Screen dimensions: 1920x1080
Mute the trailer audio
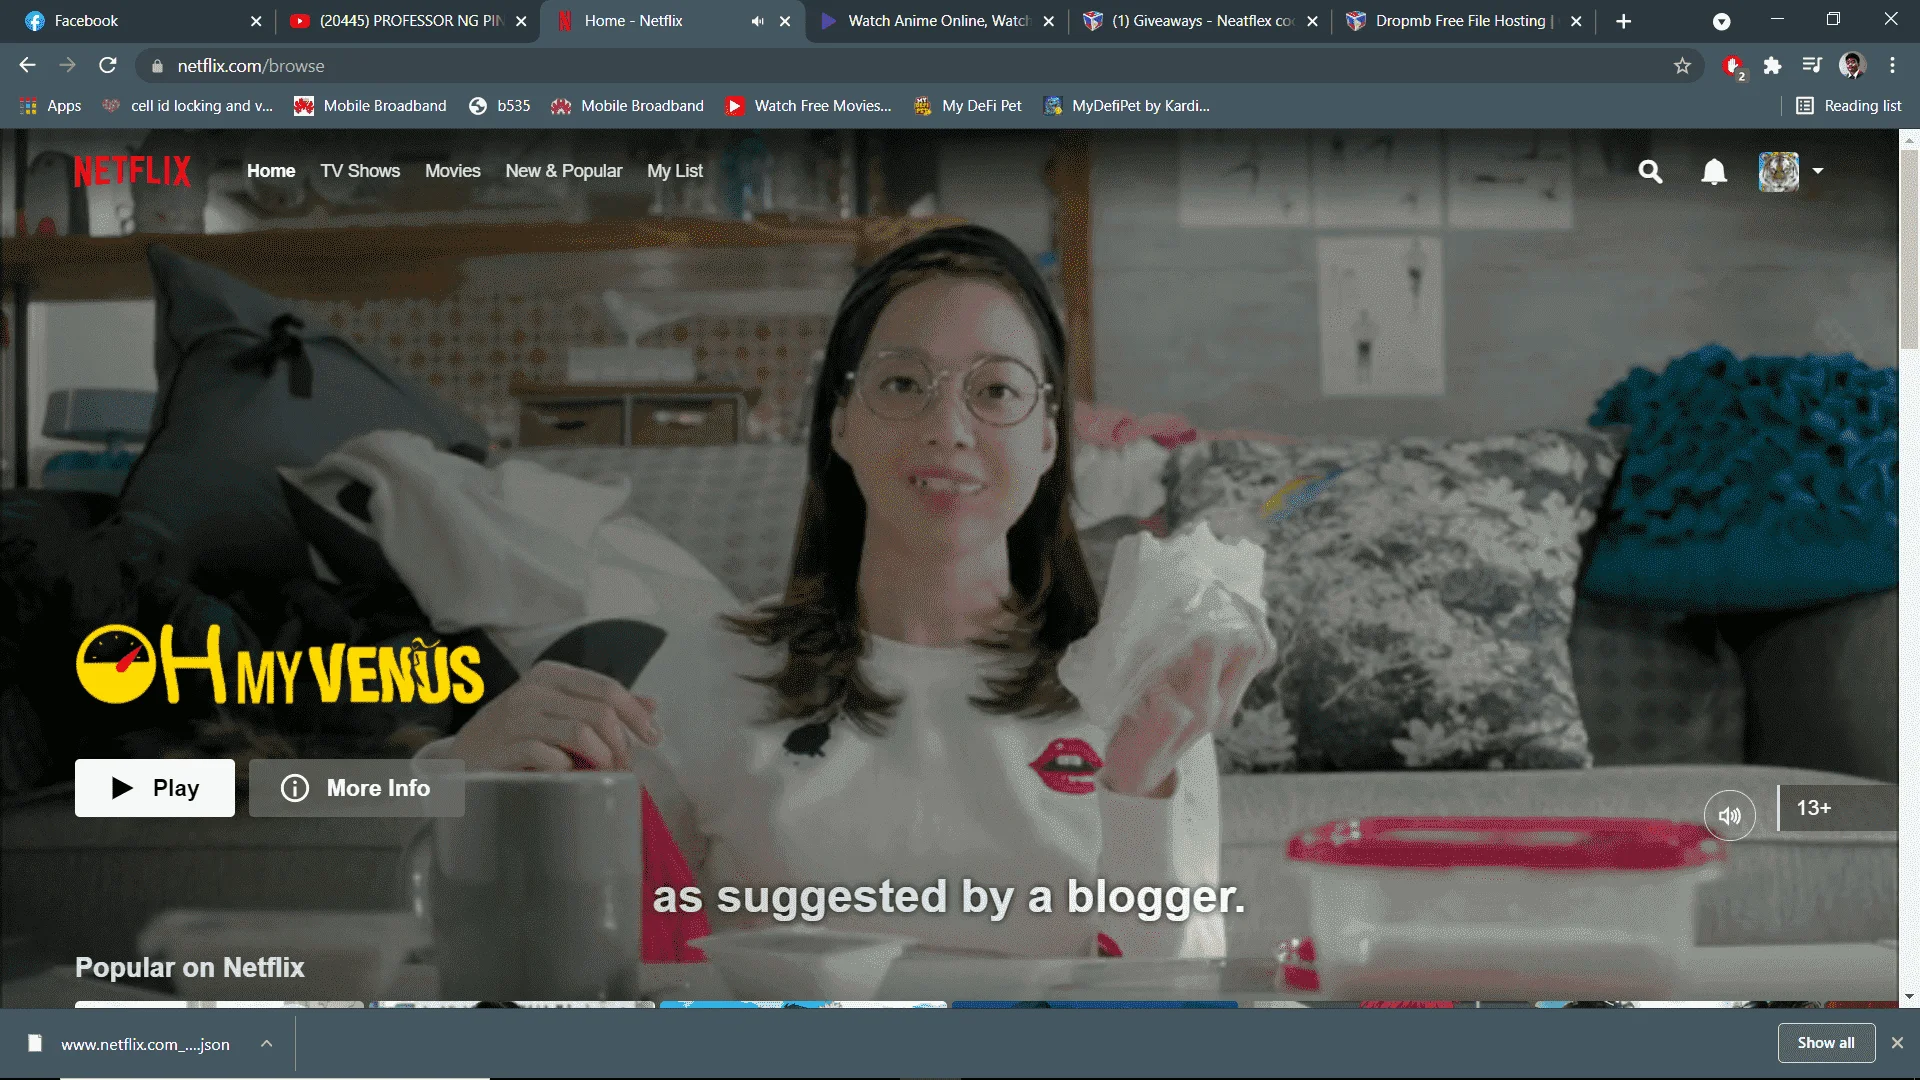pos(1729,816)
